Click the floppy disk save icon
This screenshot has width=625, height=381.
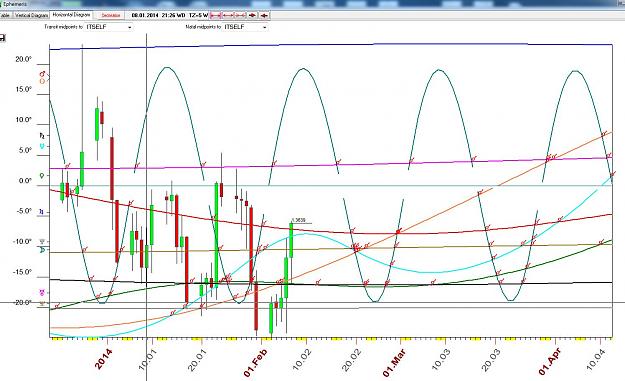point(2,38)
